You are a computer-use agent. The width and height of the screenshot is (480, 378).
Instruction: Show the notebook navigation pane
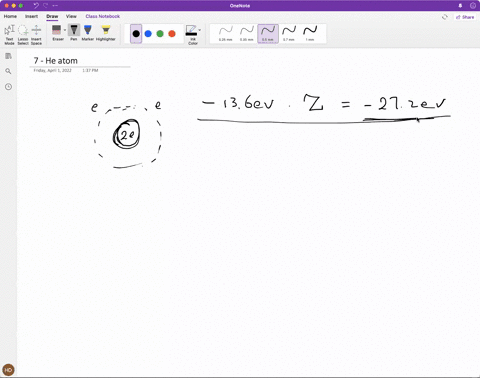tap(8, 56)
